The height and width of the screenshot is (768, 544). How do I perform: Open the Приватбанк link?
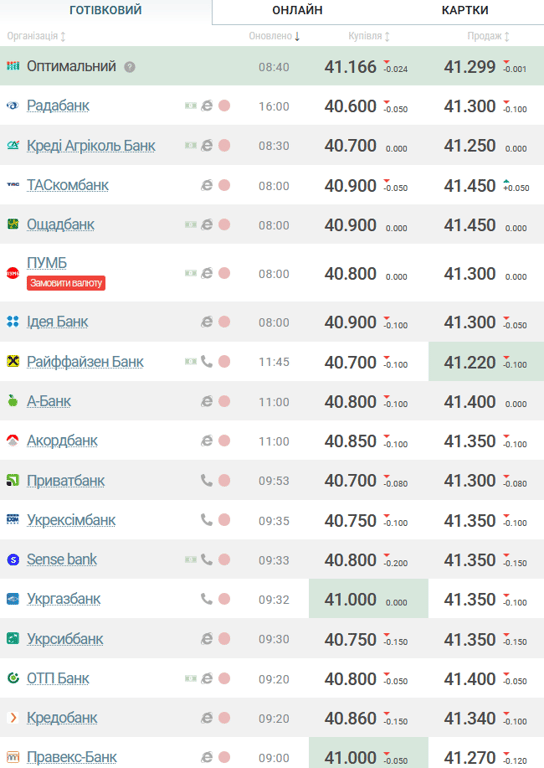coord(66,481)
